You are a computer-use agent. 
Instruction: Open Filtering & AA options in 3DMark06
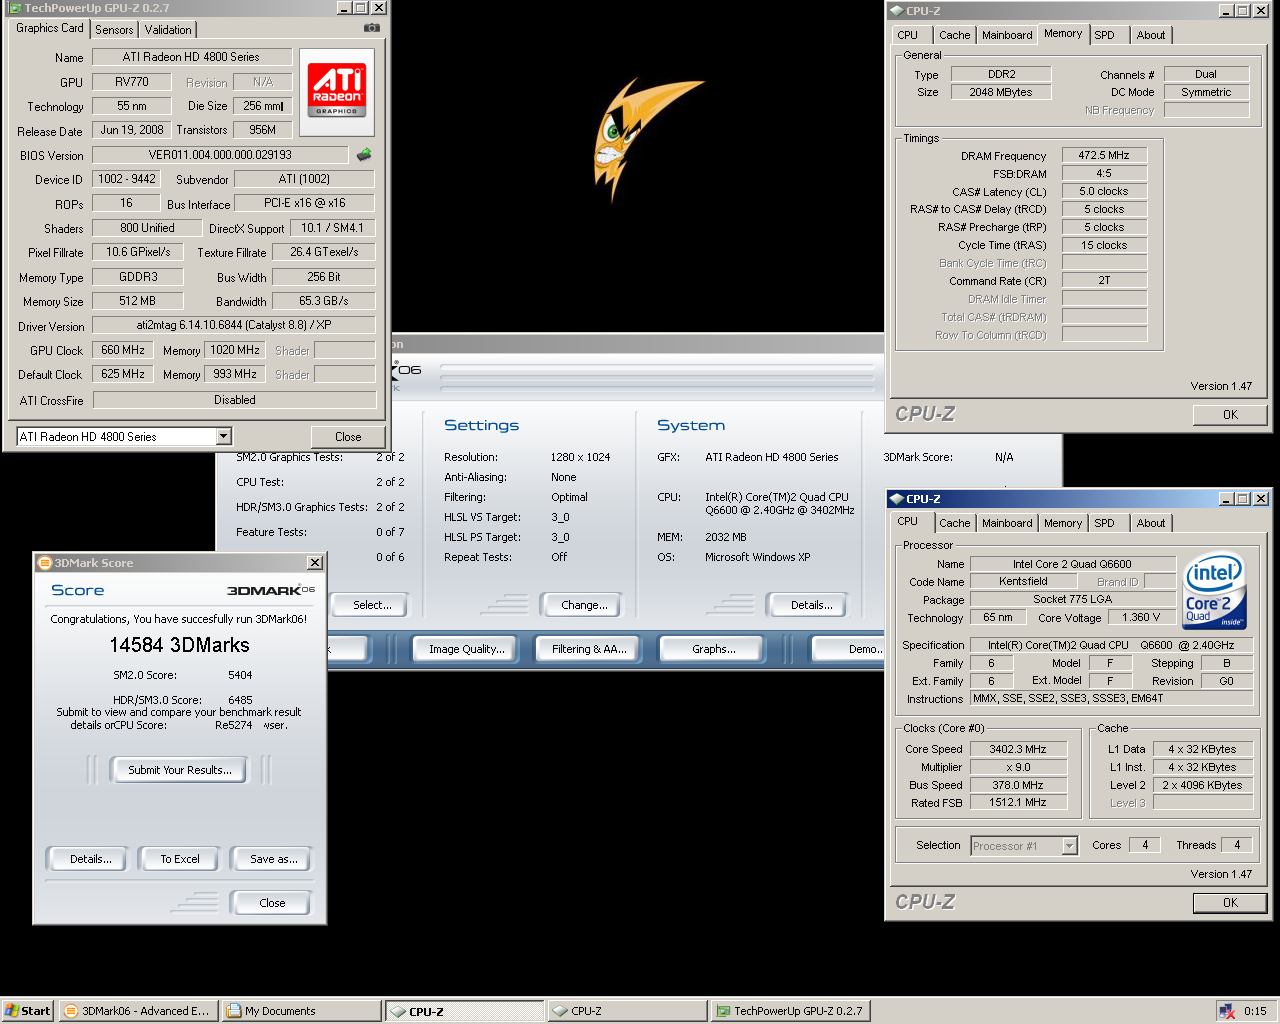point(589,649)
